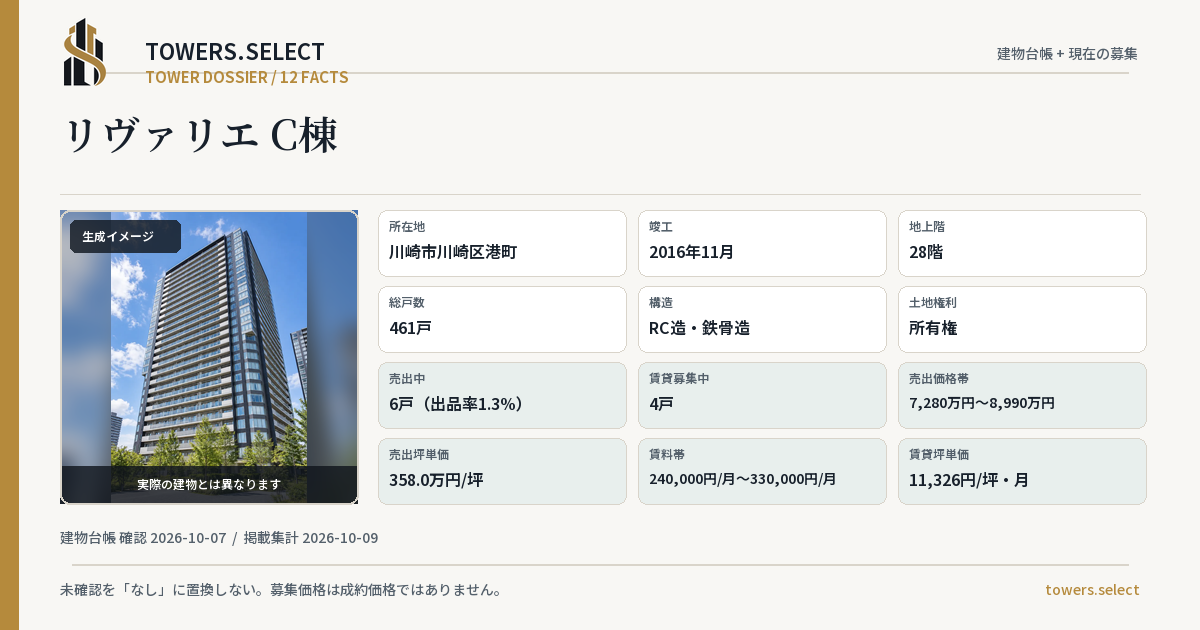This screenshot has width=1200, height=630.
Task: Click the 生成イメージ badge on the image
Action: (125, 237)
